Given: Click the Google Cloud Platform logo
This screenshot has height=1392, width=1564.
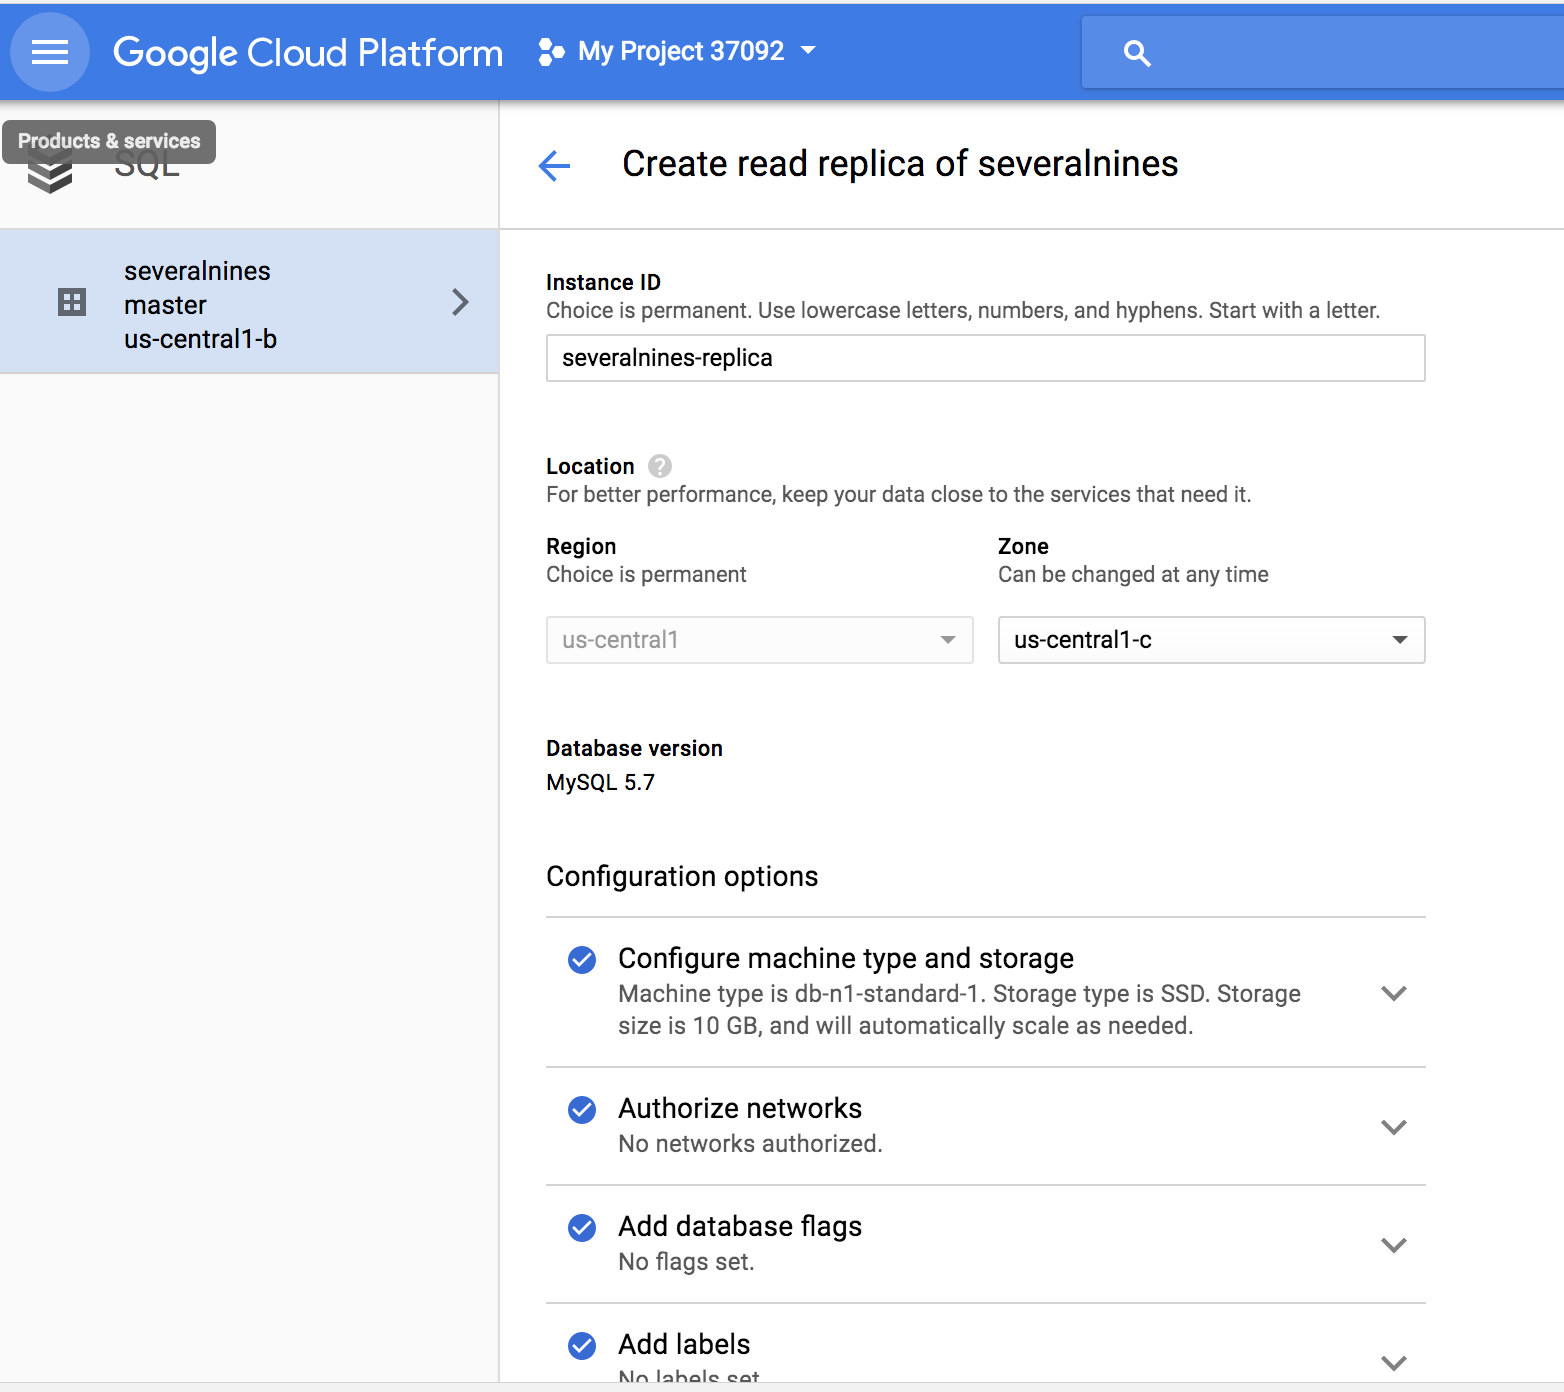Looking at the screenshot, I should (308, 53).
